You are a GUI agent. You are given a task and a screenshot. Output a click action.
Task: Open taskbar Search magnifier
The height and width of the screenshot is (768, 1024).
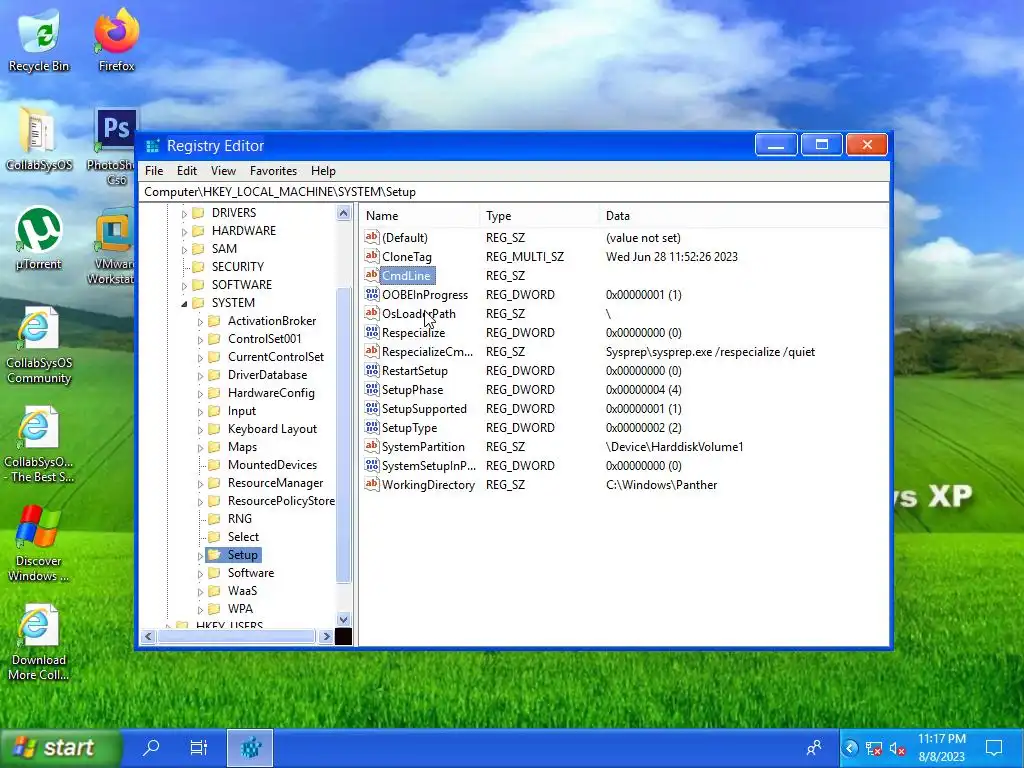[152, 747]
